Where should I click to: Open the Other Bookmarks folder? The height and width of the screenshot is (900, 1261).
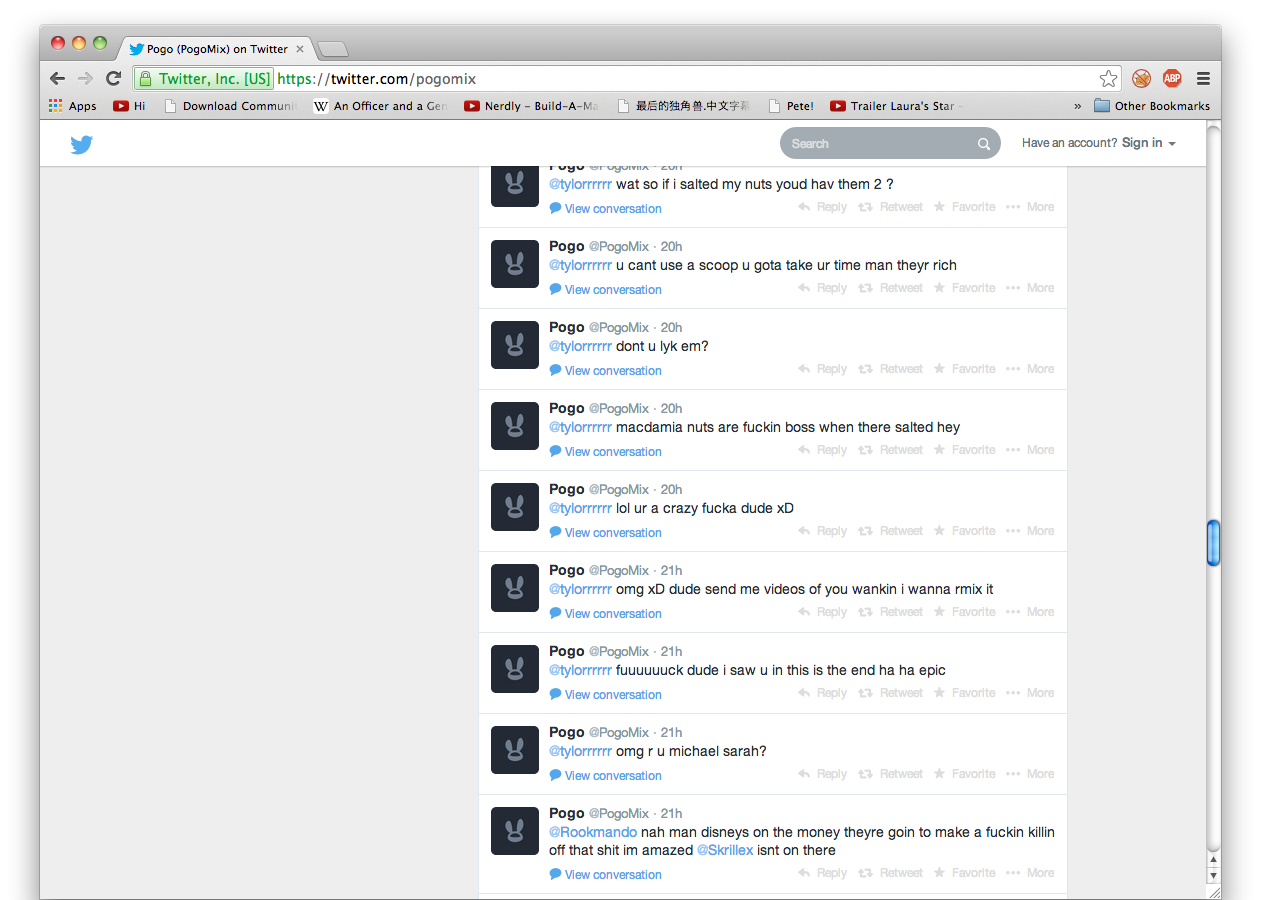tap(1151, 106)
